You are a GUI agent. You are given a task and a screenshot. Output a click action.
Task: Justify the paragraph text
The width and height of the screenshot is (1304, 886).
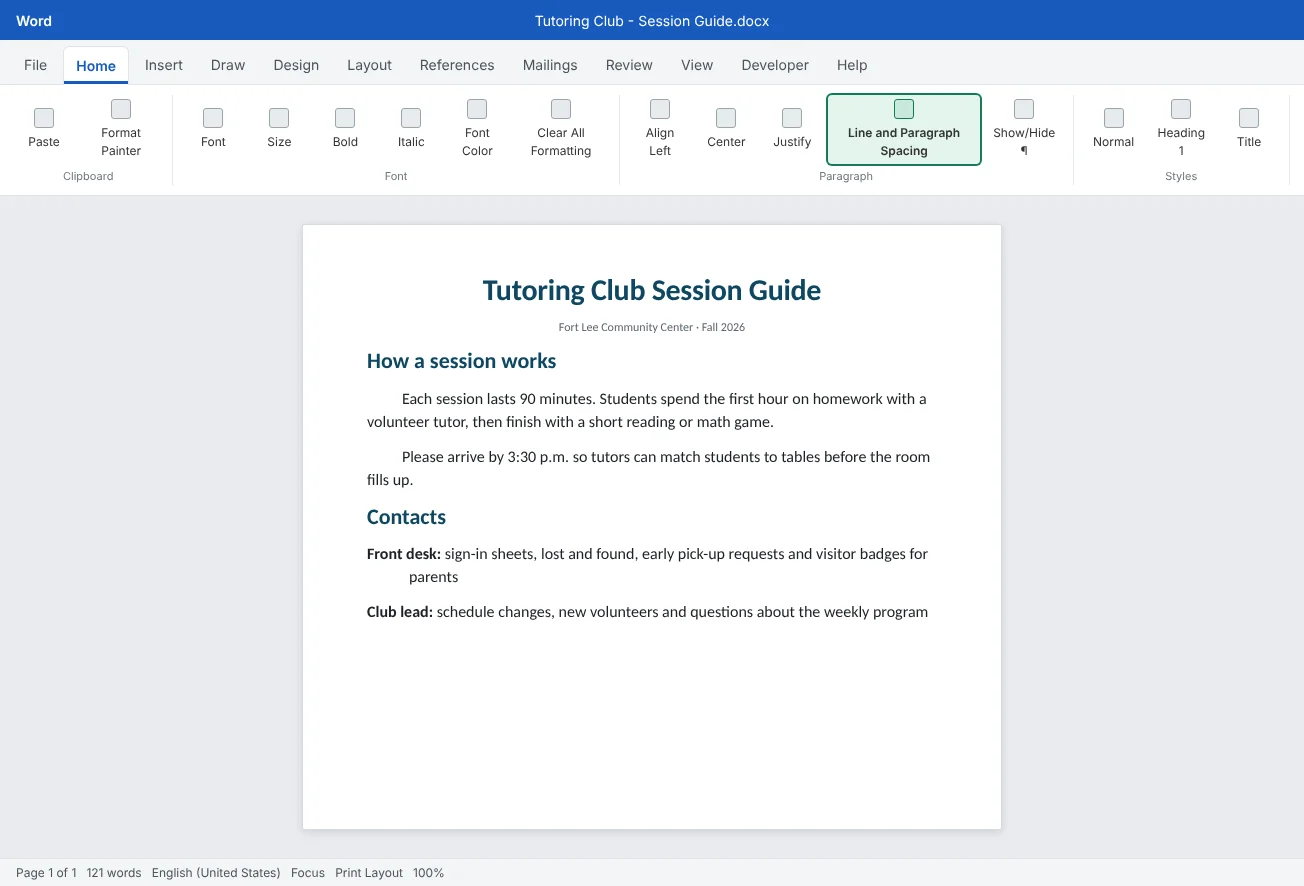792,129
